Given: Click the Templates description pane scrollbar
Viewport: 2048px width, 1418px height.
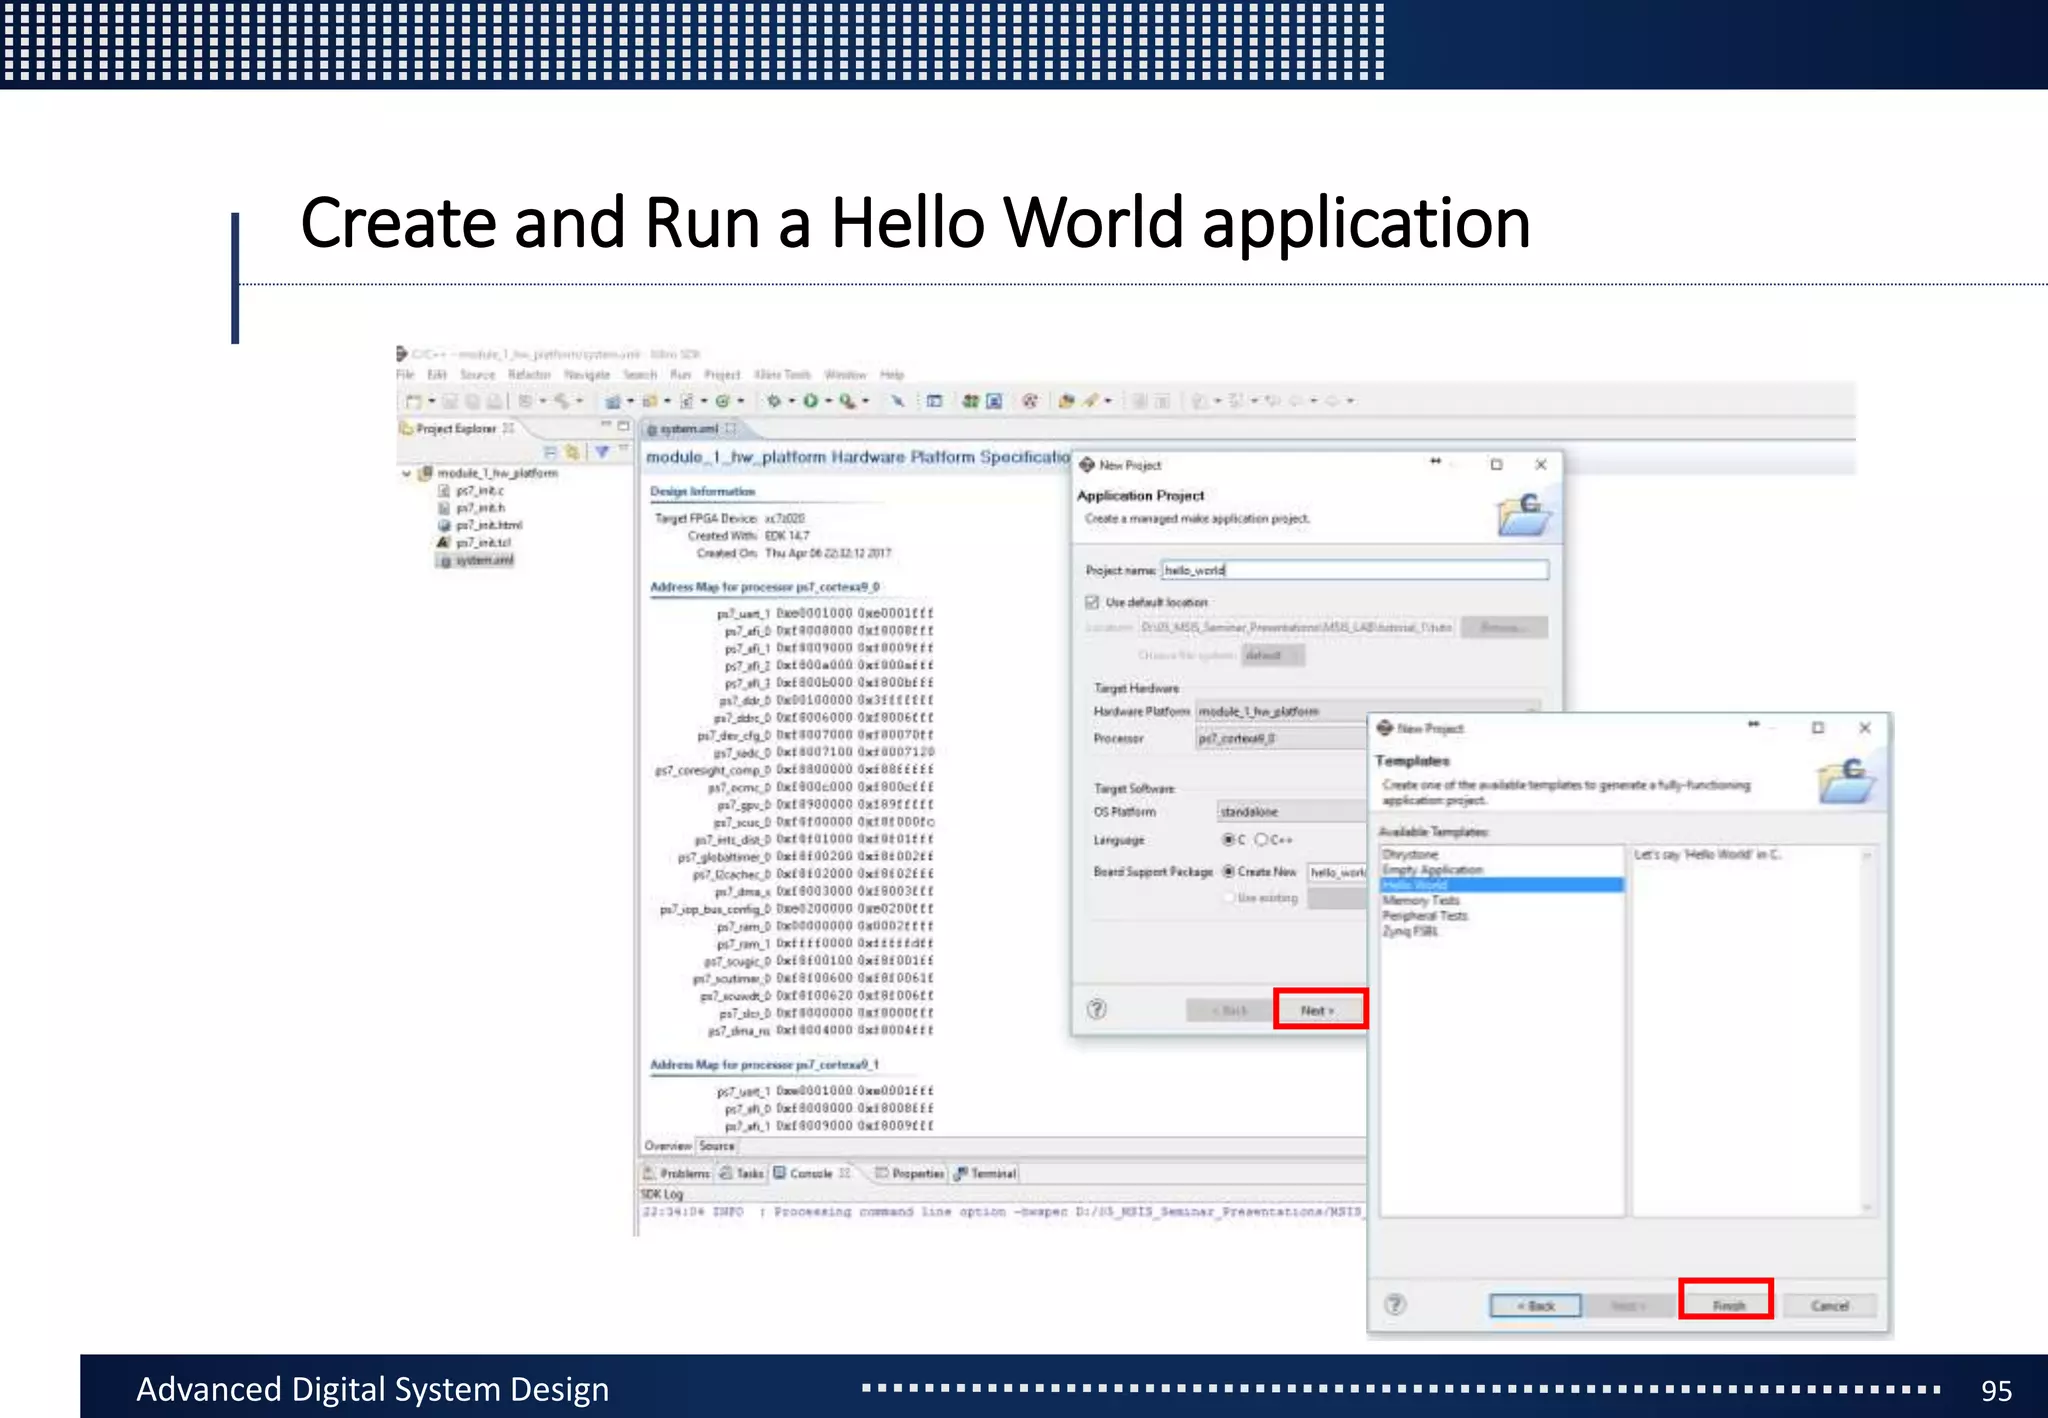Looking at the screenshot, I should [x=1866, y=1031].
